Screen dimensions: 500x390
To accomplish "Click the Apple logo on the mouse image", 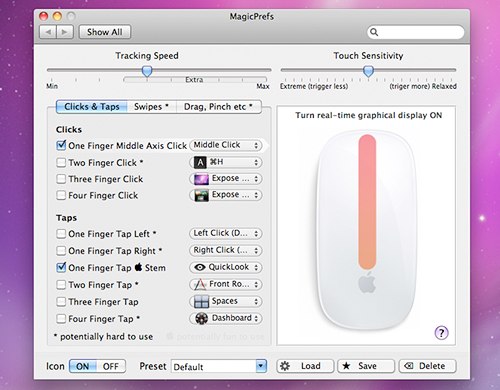I will [367, 282].
